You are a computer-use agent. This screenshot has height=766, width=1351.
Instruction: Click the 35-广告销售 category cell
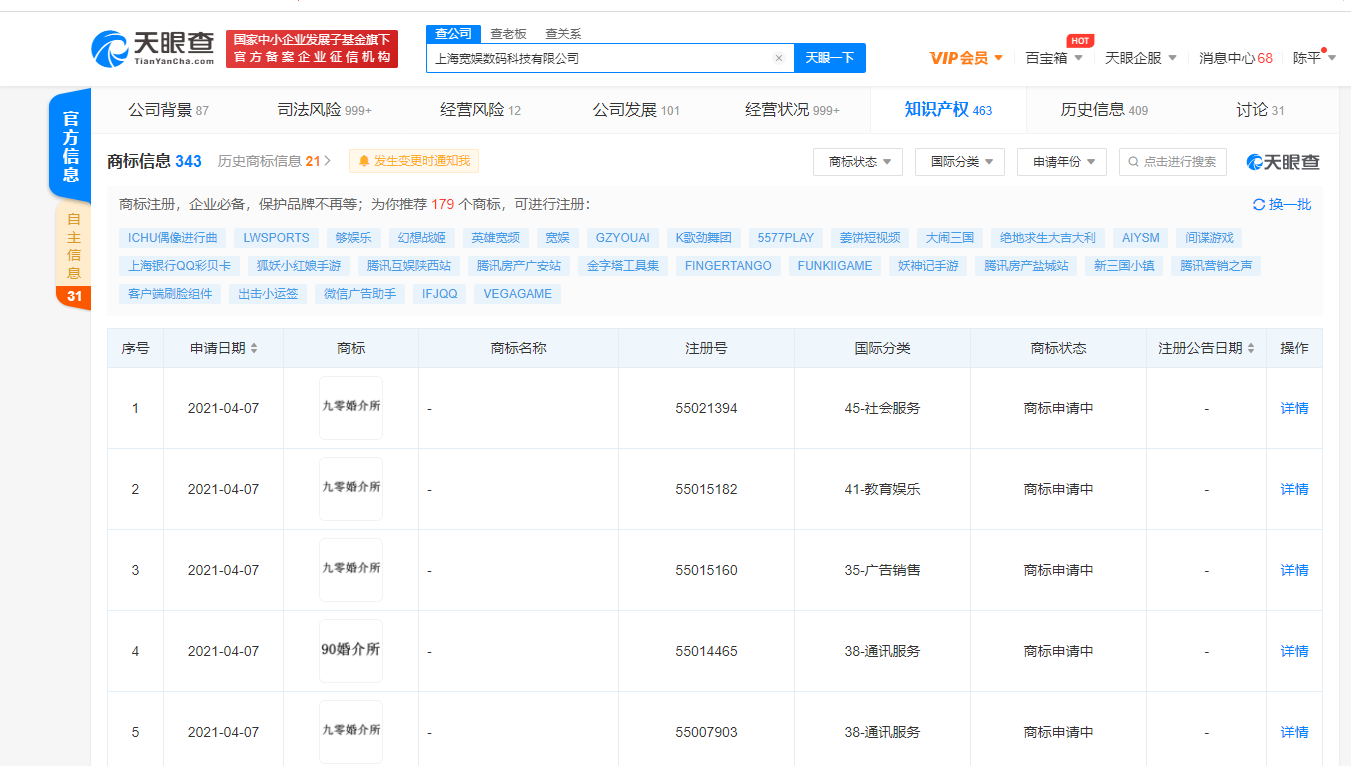pyautogui.click(x=882, y=570)
